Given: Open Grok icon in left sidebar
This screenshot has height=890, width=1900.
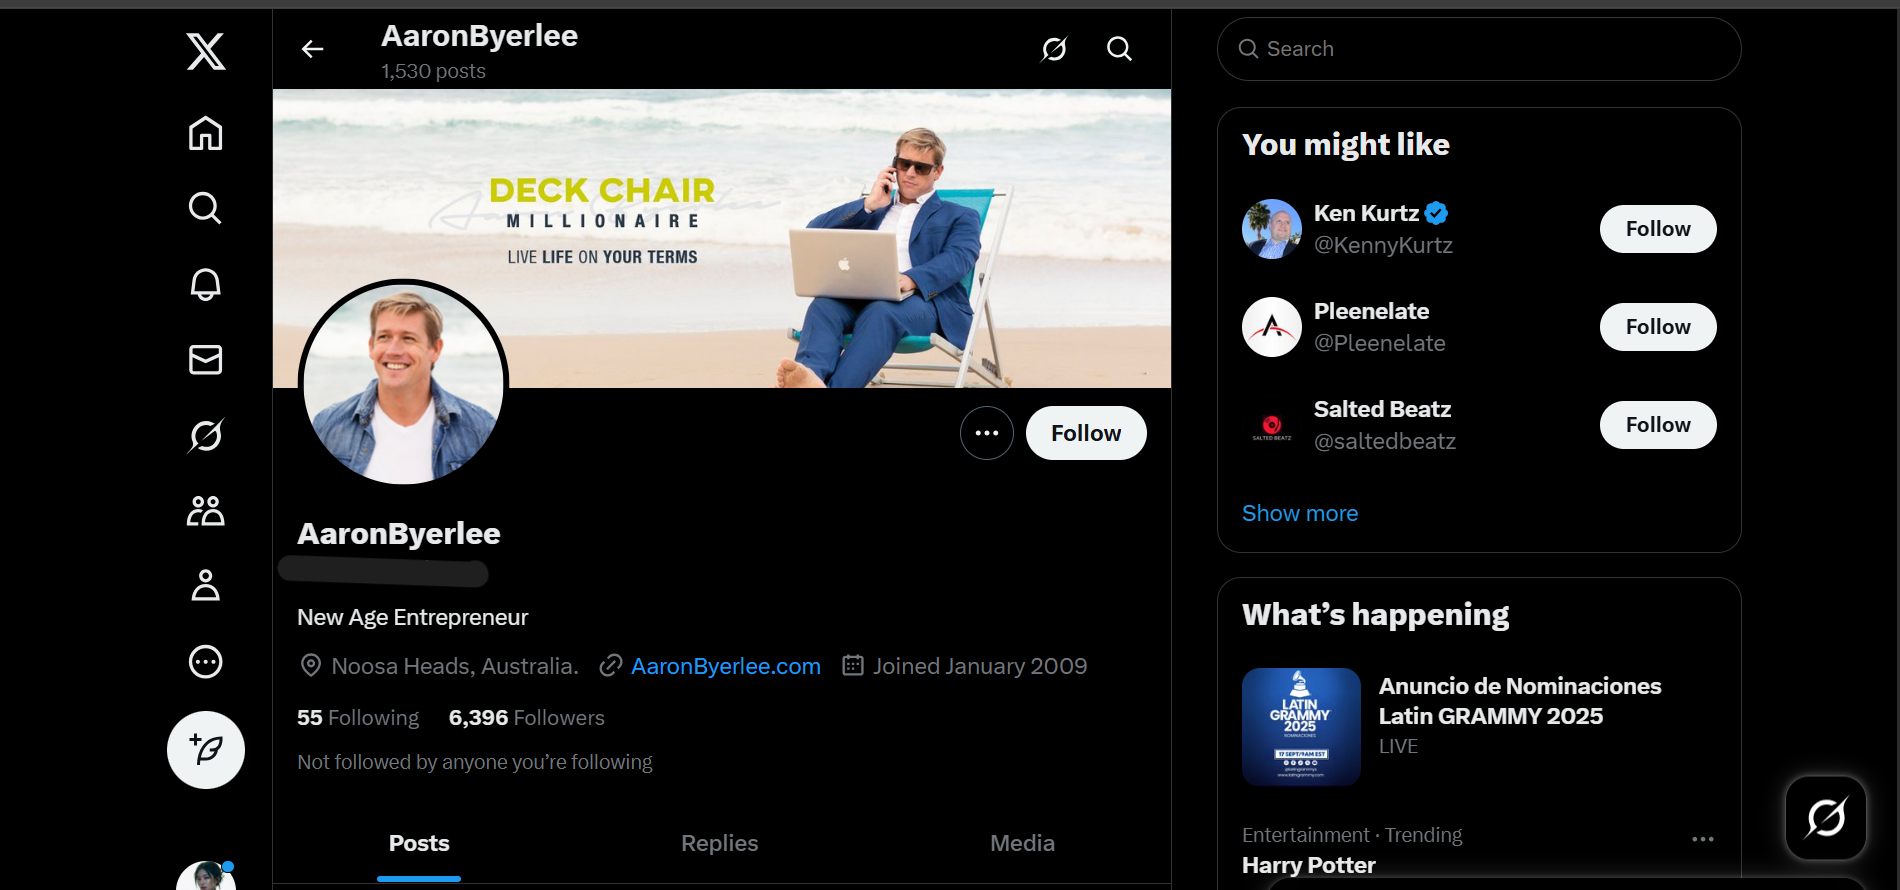Looking at the screenshot, I should click(x=206, y=435).
